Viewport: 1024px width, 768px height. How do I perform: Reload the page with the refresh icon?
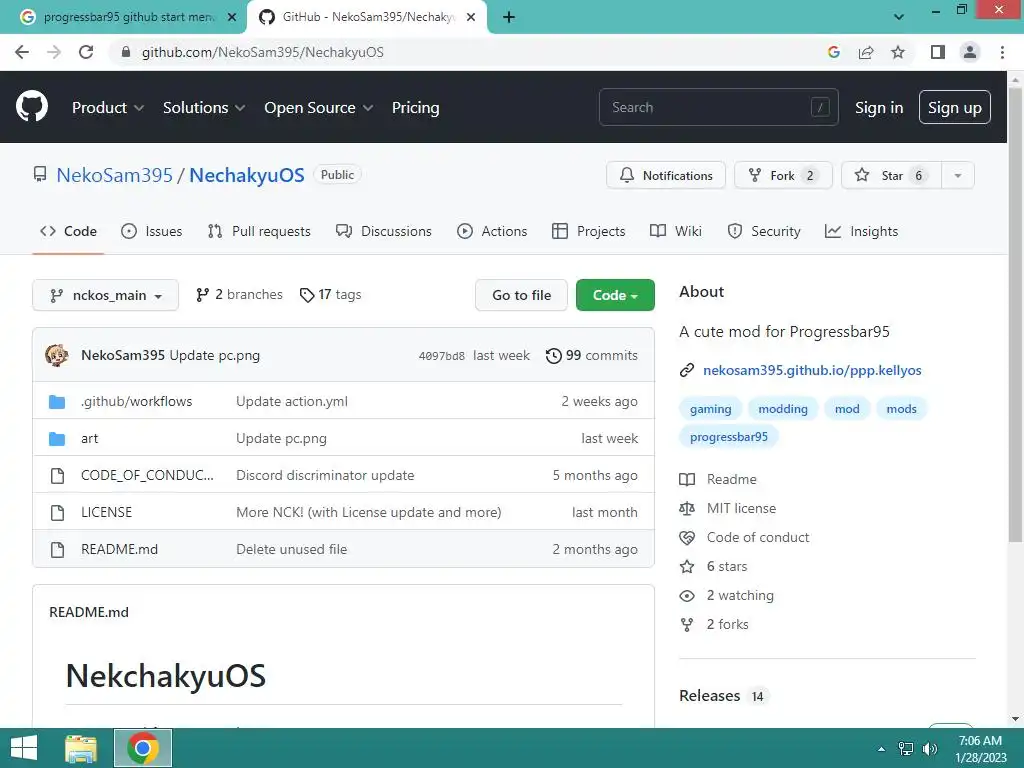(86, 52)
